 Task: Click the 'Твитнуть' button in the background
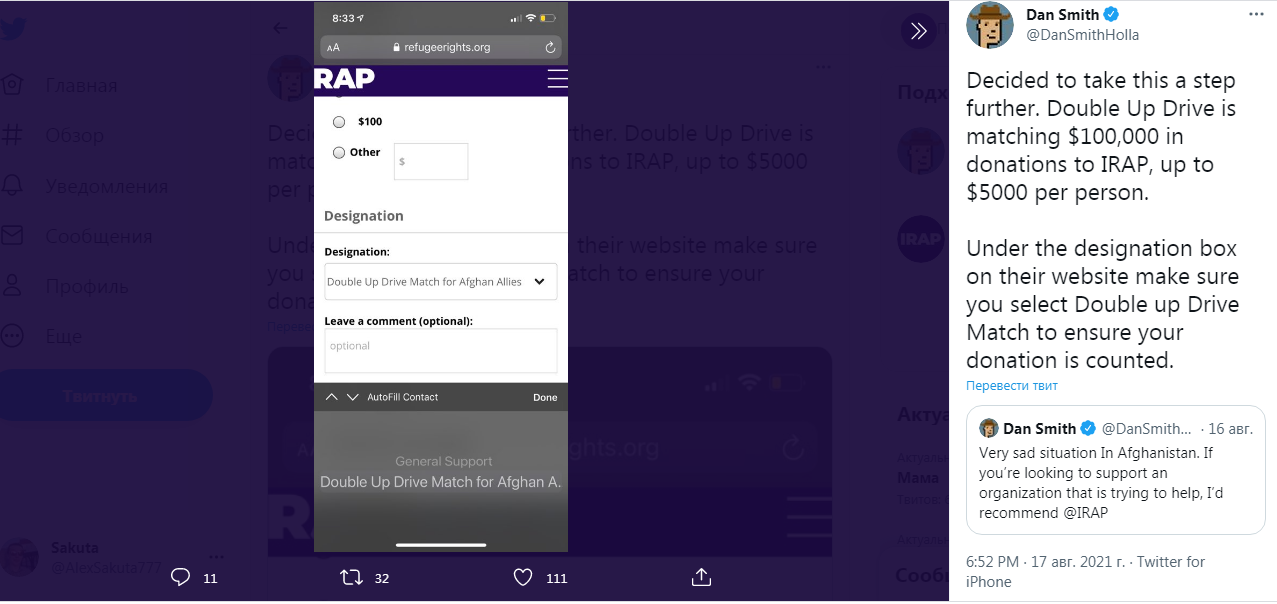(x=100, y=396)
